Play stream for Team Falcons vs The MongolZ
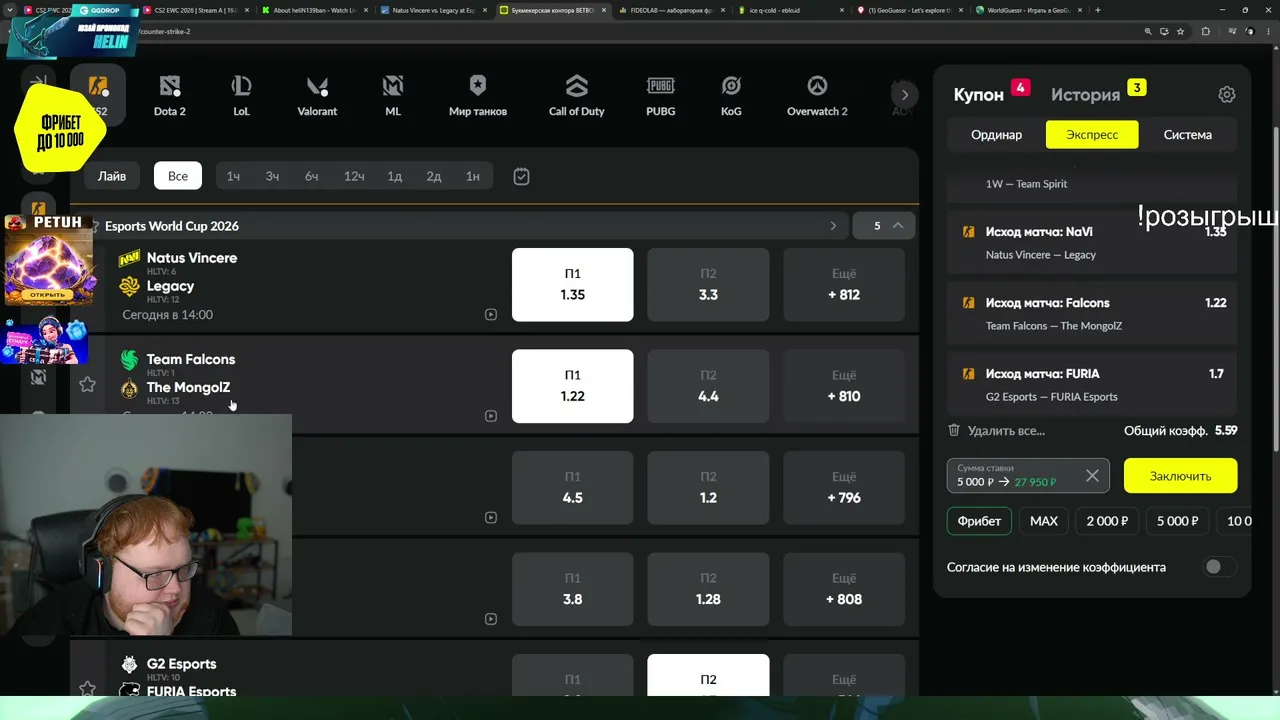Screen dimensions: 1280x720 point(490,416)
